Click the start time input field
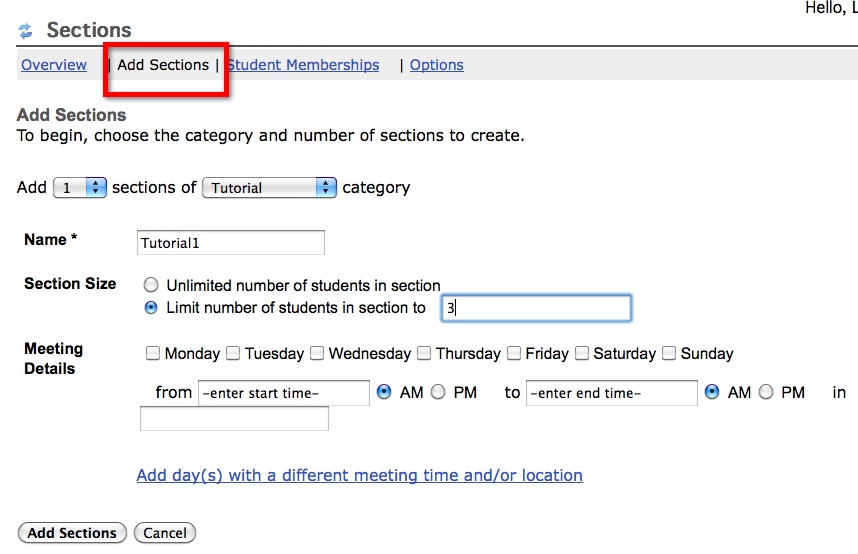 (283, 393)
